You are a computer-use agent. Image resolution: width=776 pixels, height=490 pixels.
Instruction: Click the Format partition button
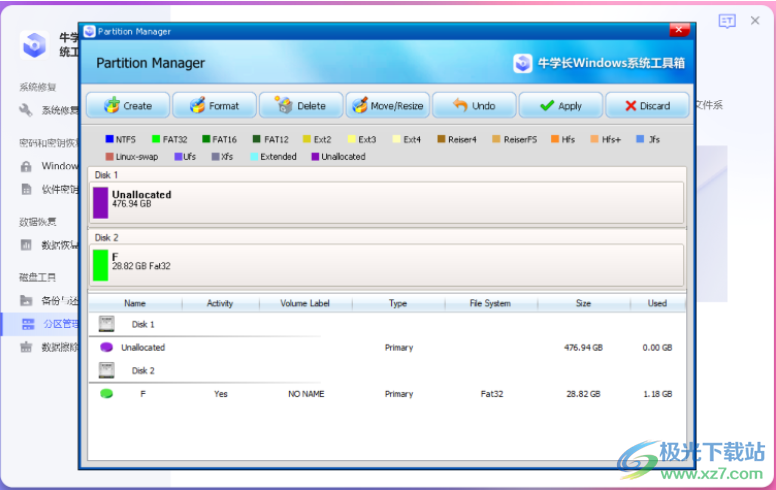(x=214, y=105)
